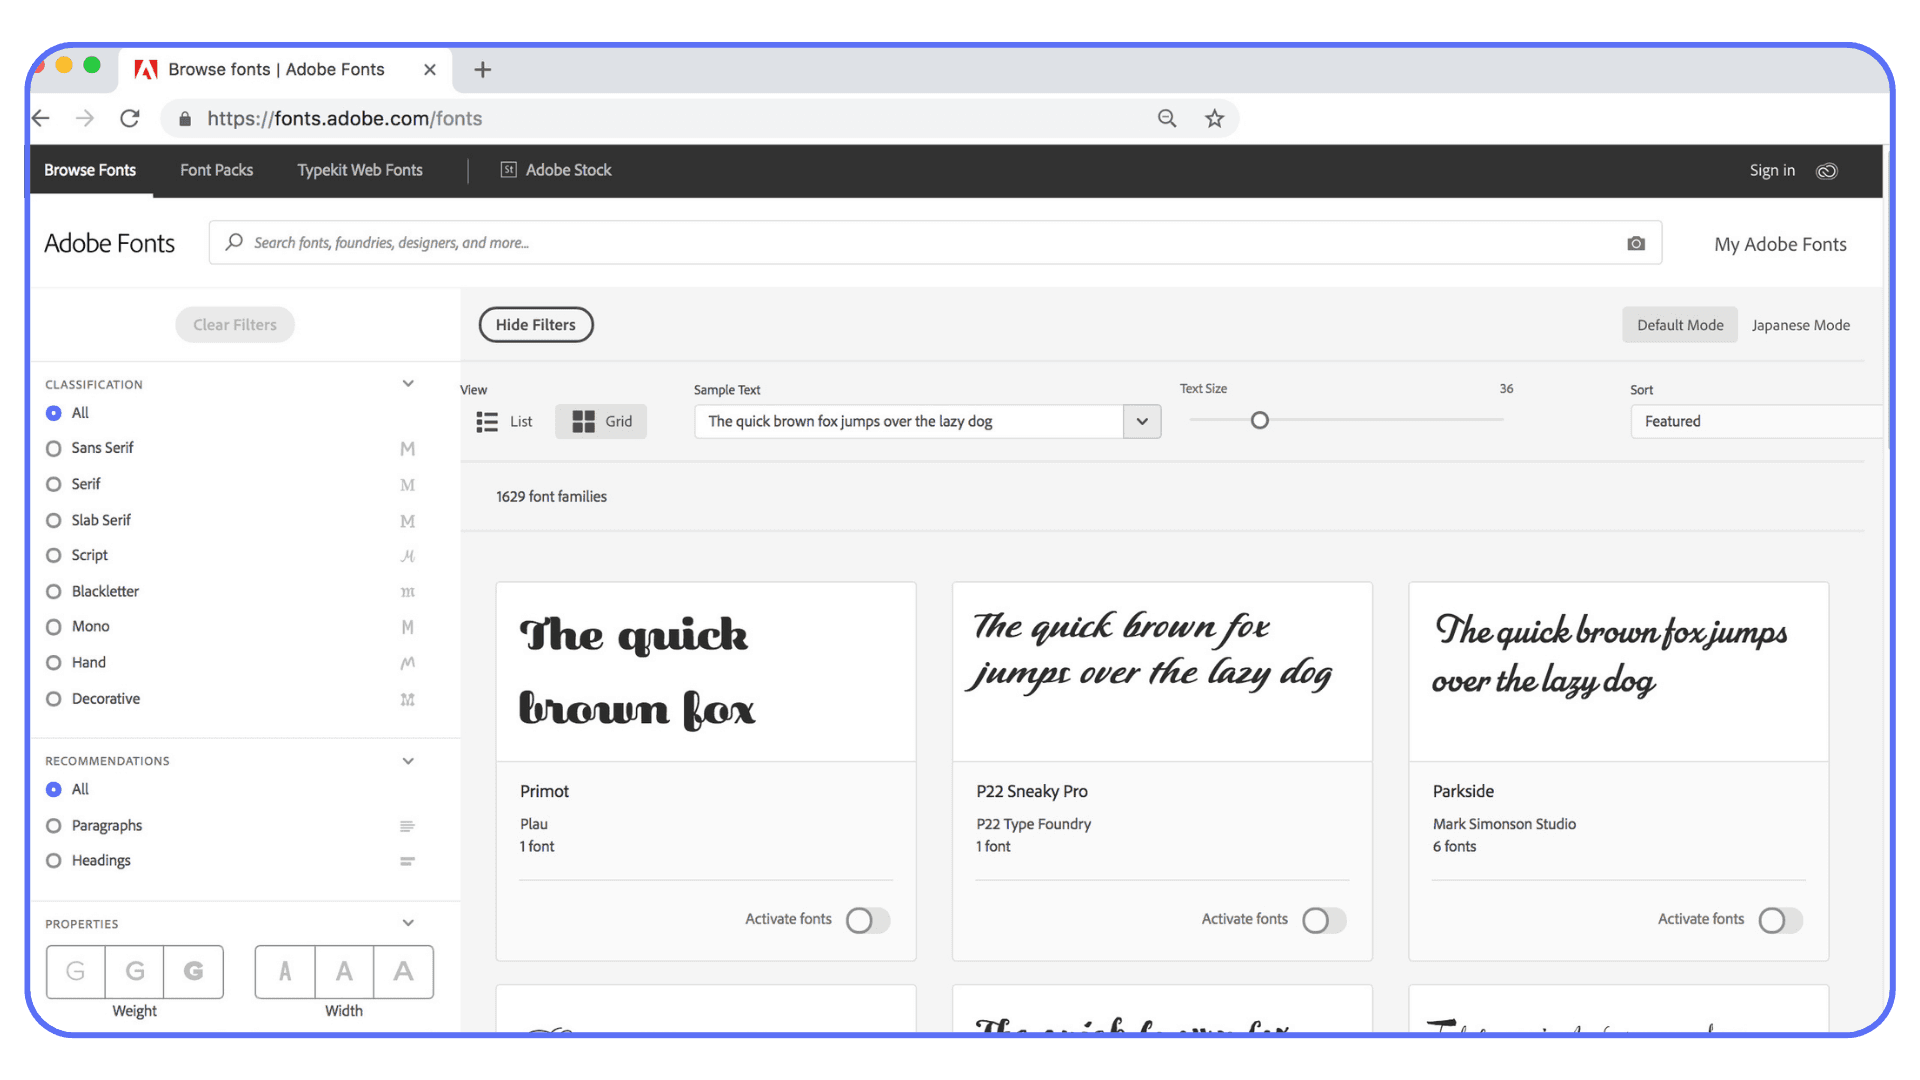Open image search by camera icon
The image size is (1920, 1080).
tap(1636, 243)
